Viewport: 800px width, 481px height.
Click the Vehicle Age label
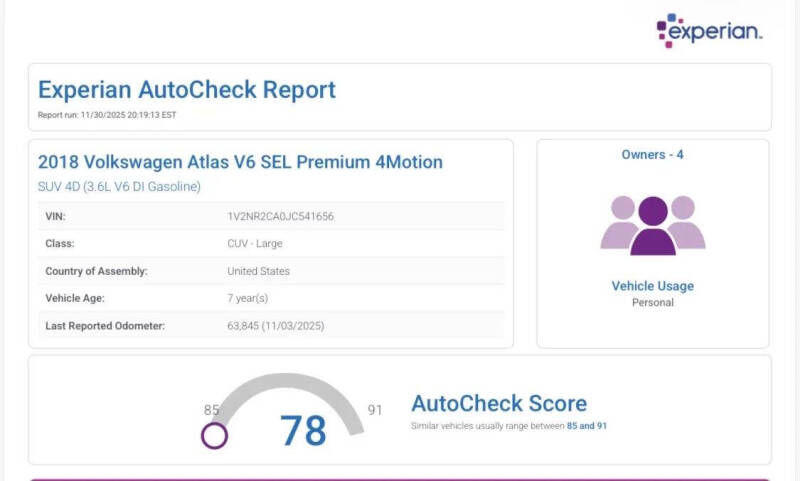point(74,298)
